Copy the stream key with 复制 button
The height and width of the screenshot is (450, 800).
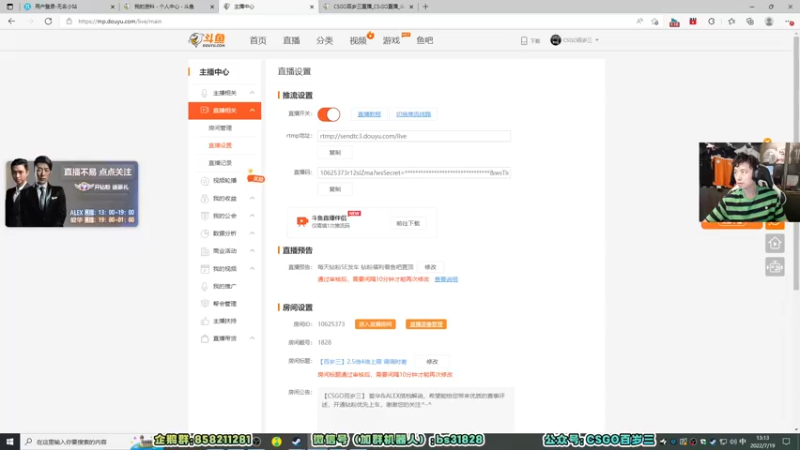(335, 189)
